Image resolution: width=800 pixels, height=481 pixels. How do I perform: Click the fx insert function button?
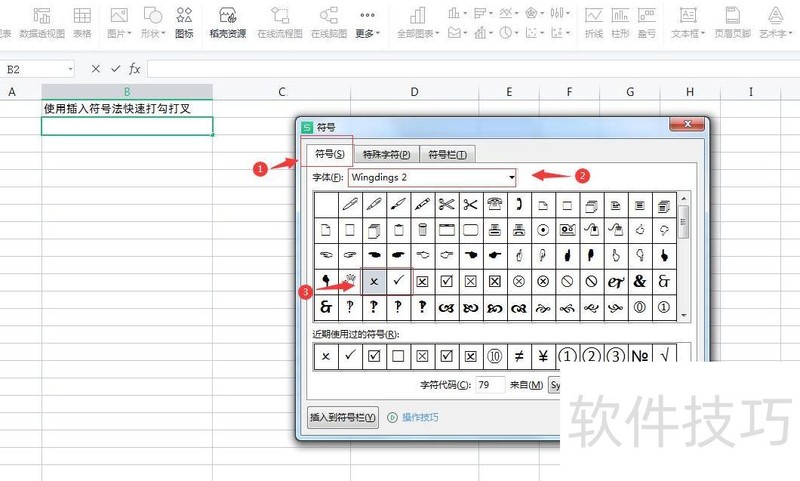[x=134, y=68]
